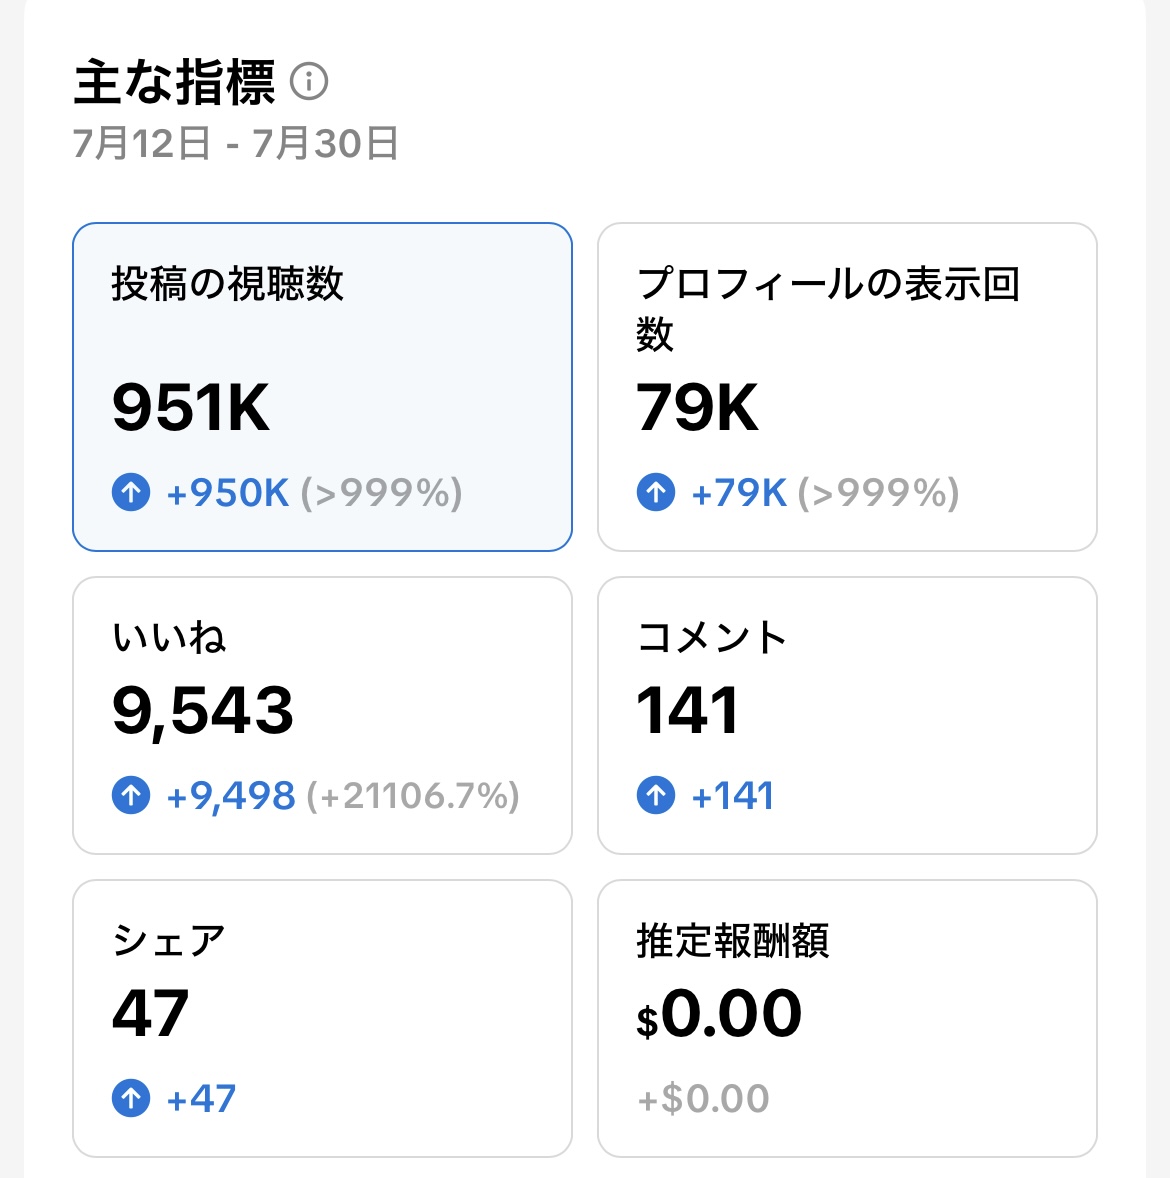Click the upward arrow icon beside +141
Image resolution: width=1170 pixels, height=1178 pixels.
657,795
